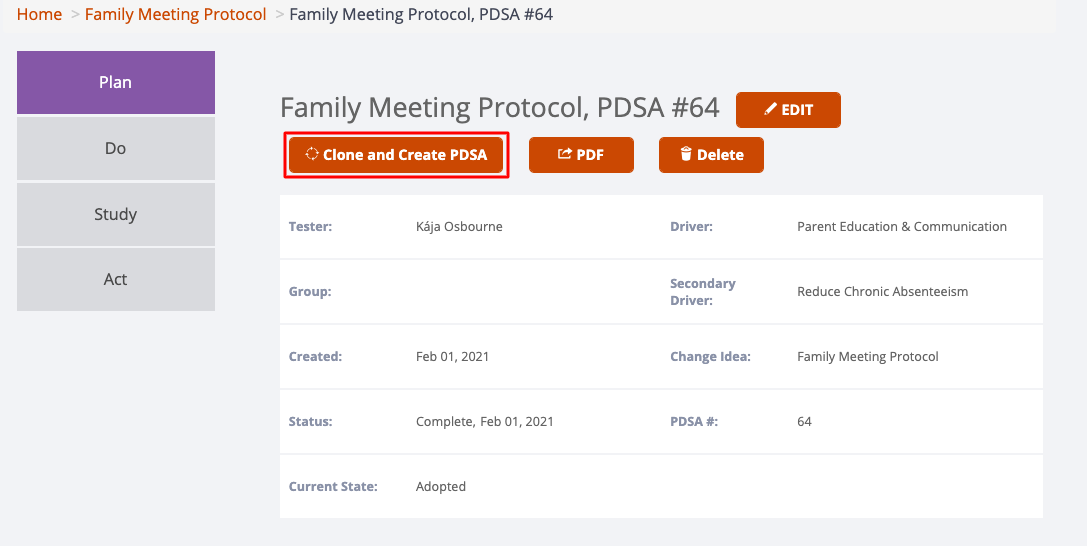The width and height of the screenshot is (1087, 546).
Task: Click the Created date Feb 01, 2021
Action: [452, 357]
